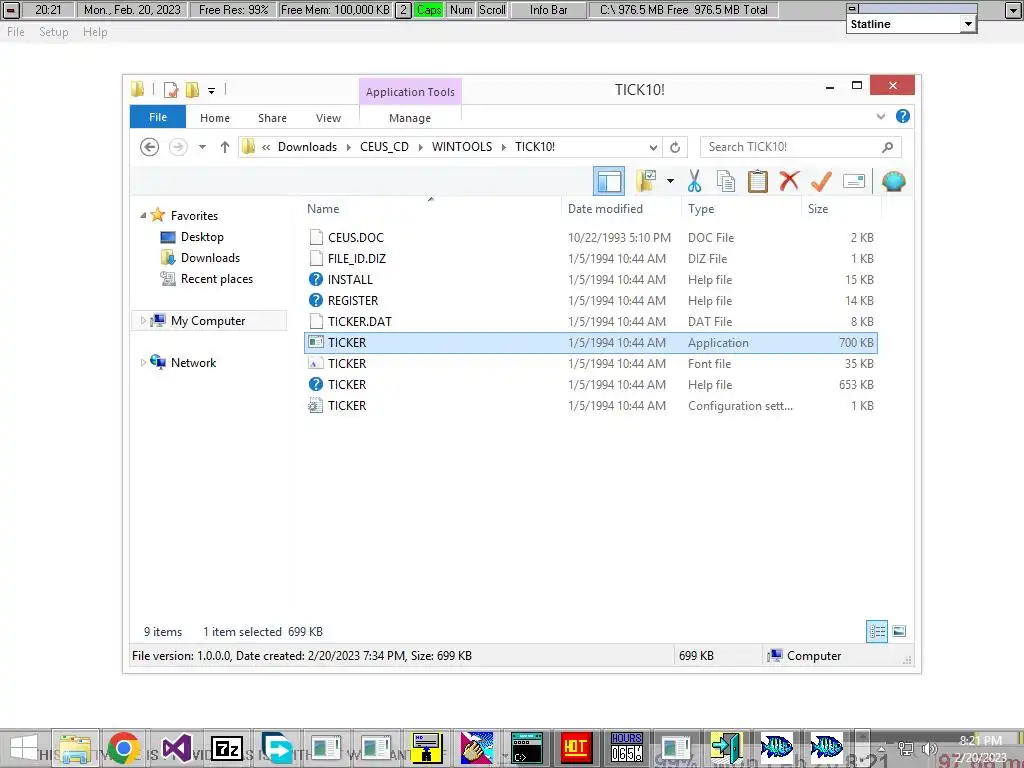Switch to the Manage ribbon tab
1024x768 pixels.
point(410,118)
